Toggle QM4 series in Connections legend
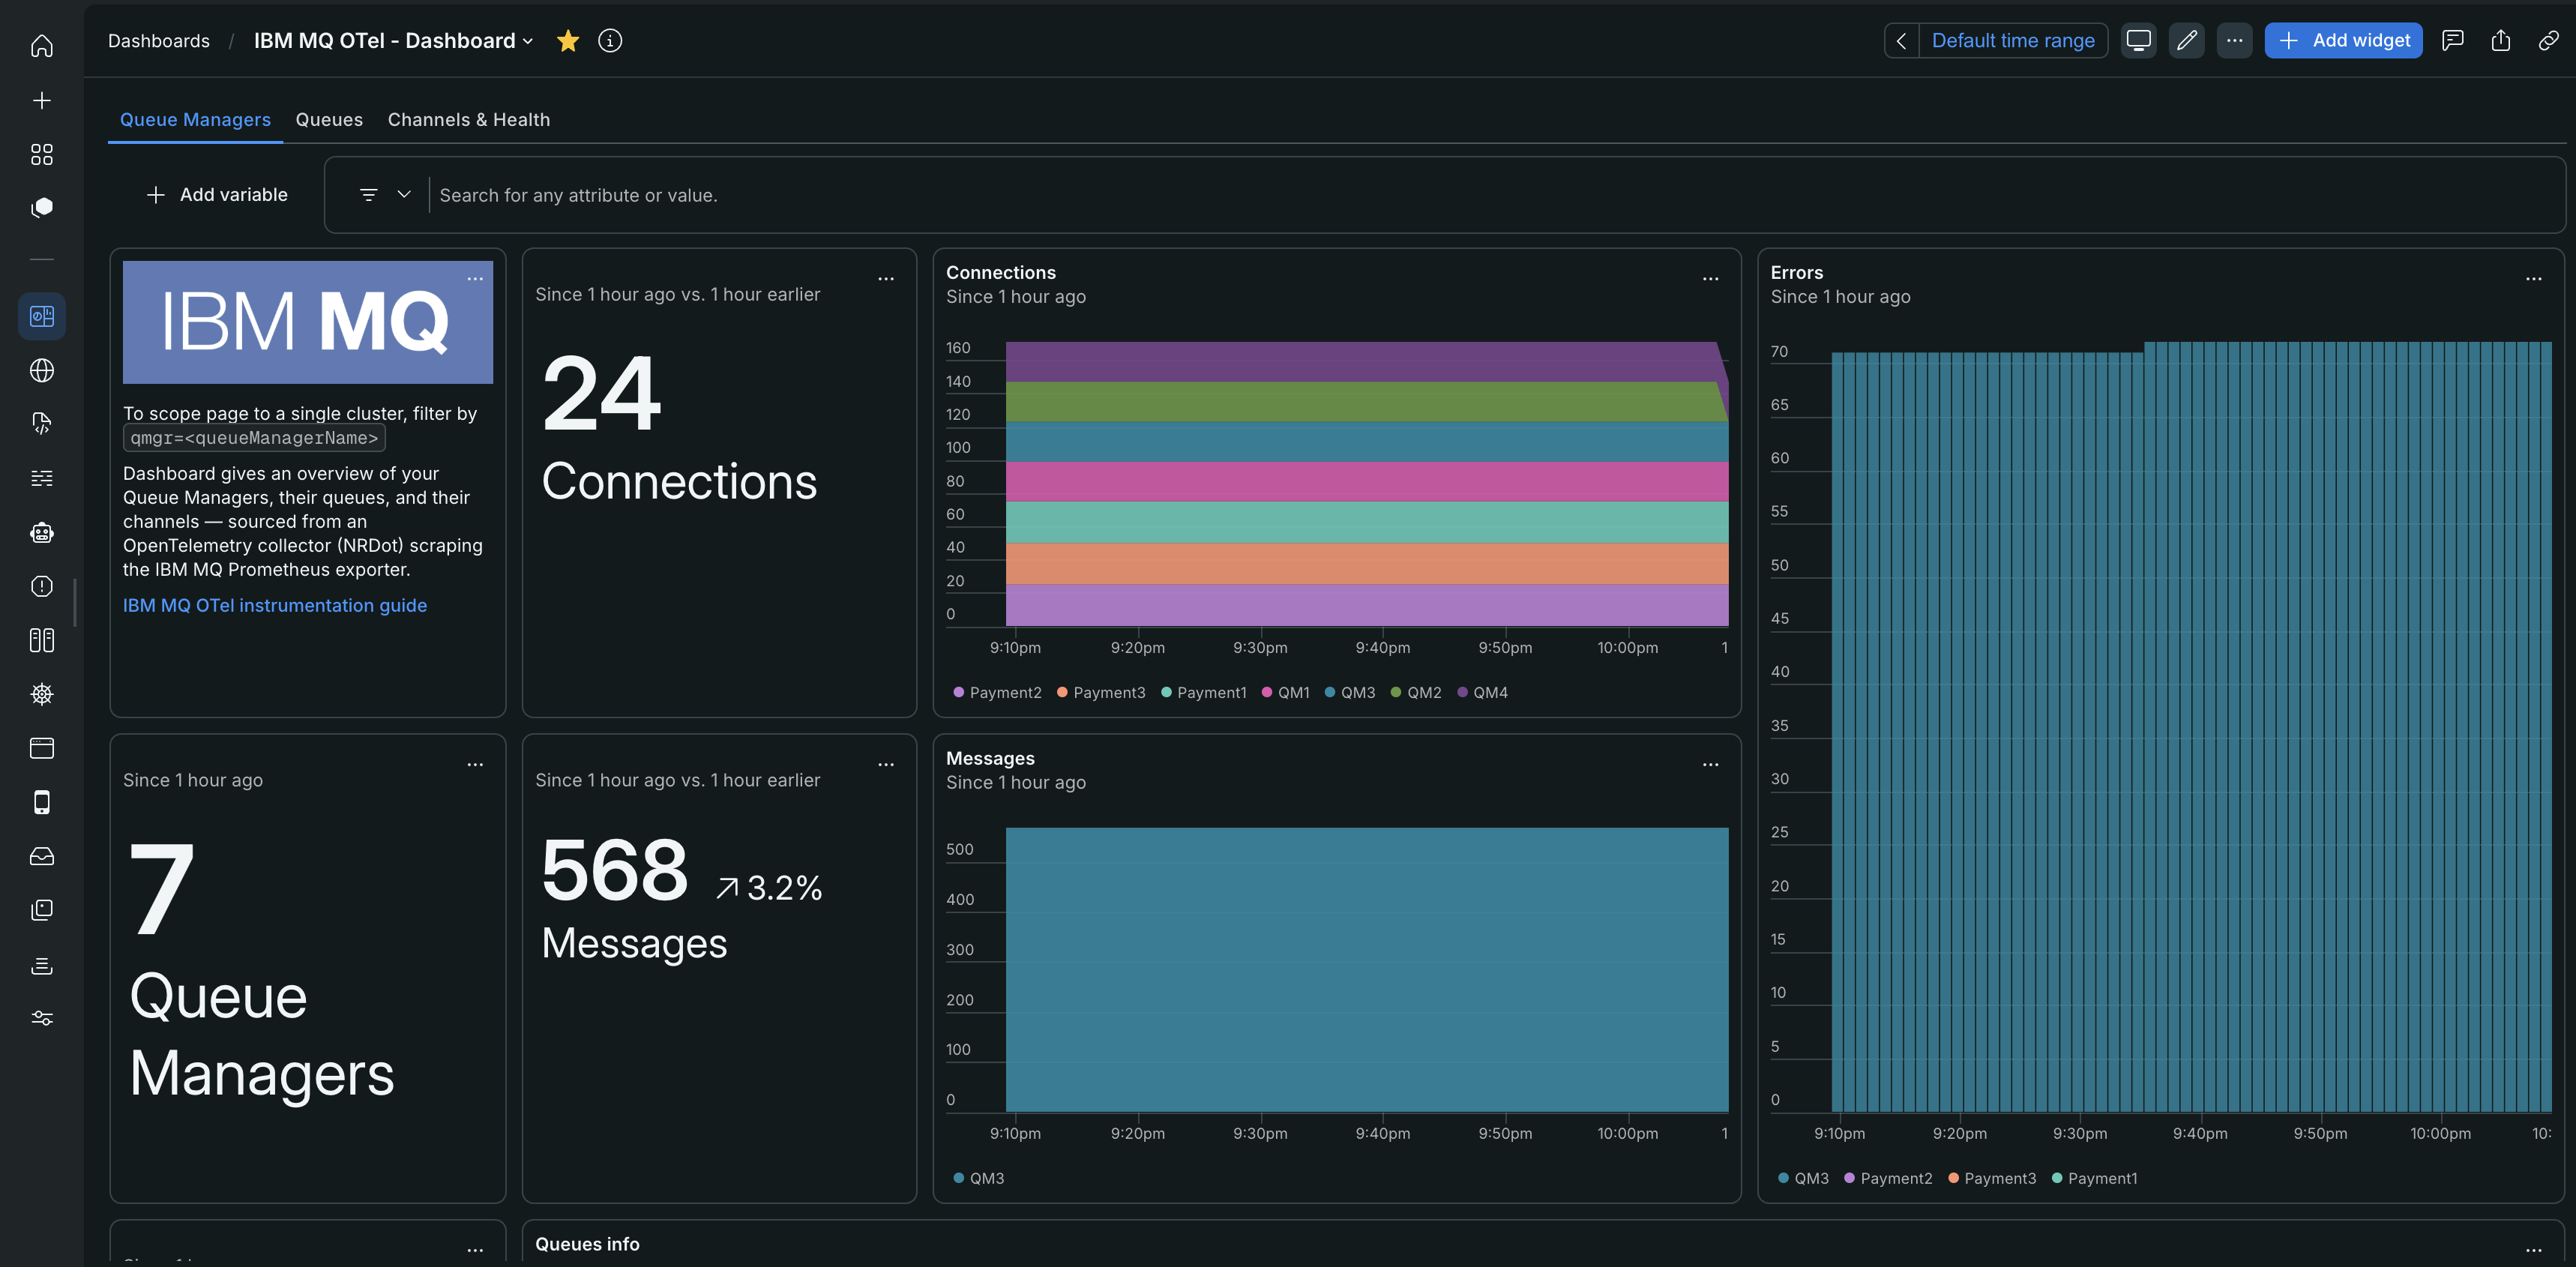The image size is (2576, 1267). [1482, 692]
